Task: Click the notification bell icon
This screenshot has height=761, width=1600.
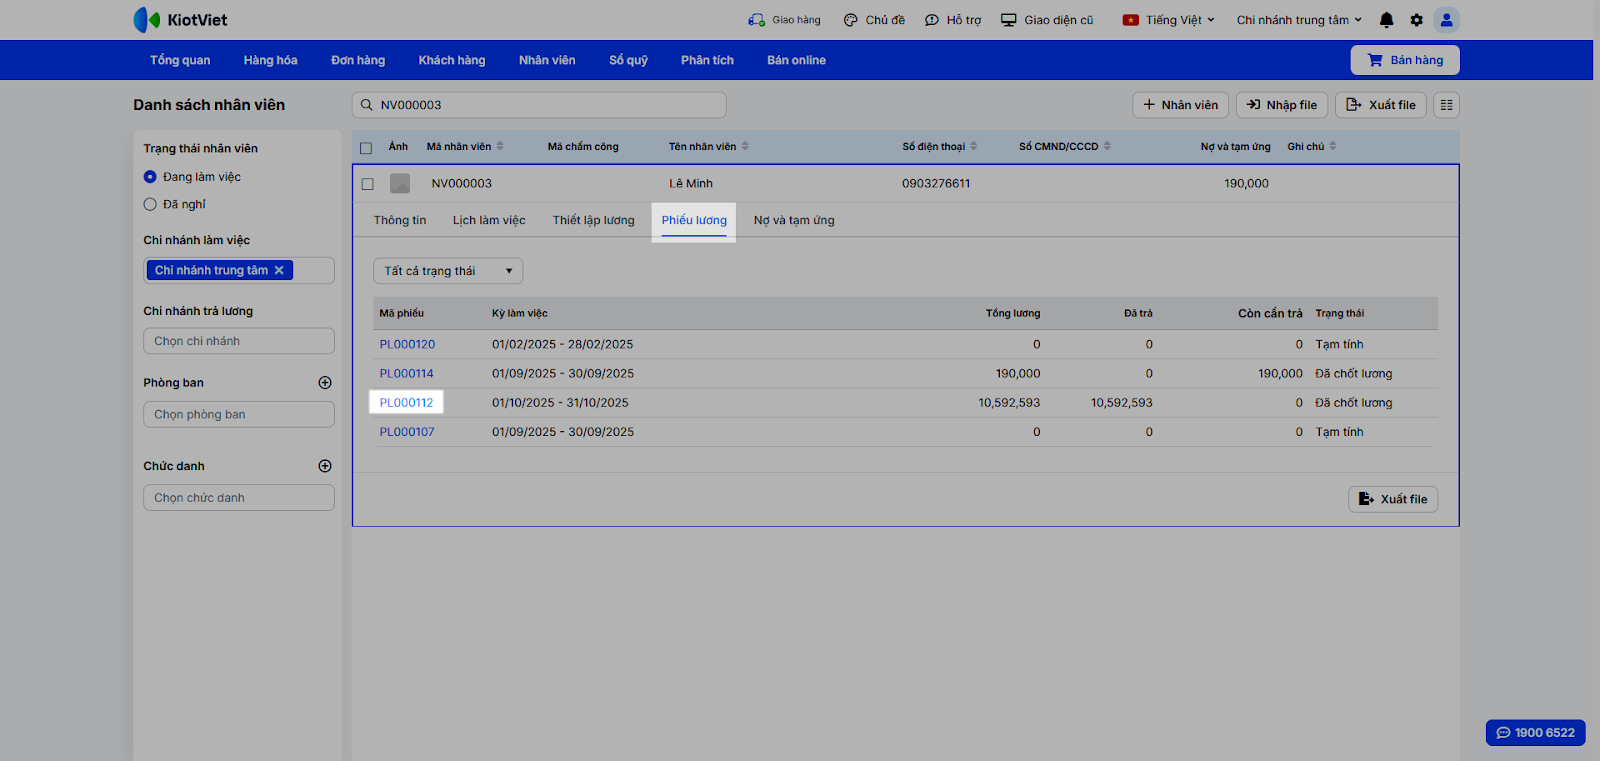Action: point(1386,20)
